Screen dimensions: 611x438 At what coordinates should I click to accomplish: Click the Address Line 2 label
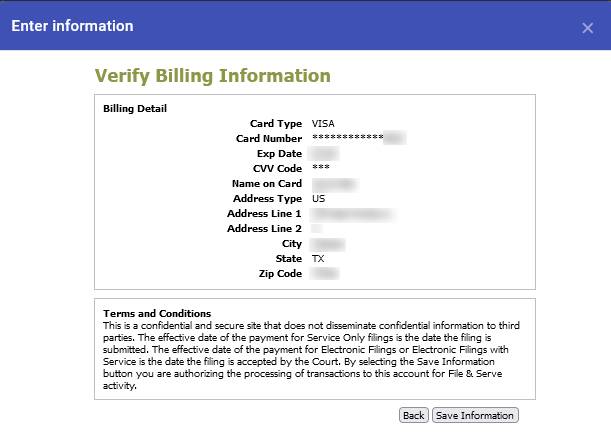265,229
